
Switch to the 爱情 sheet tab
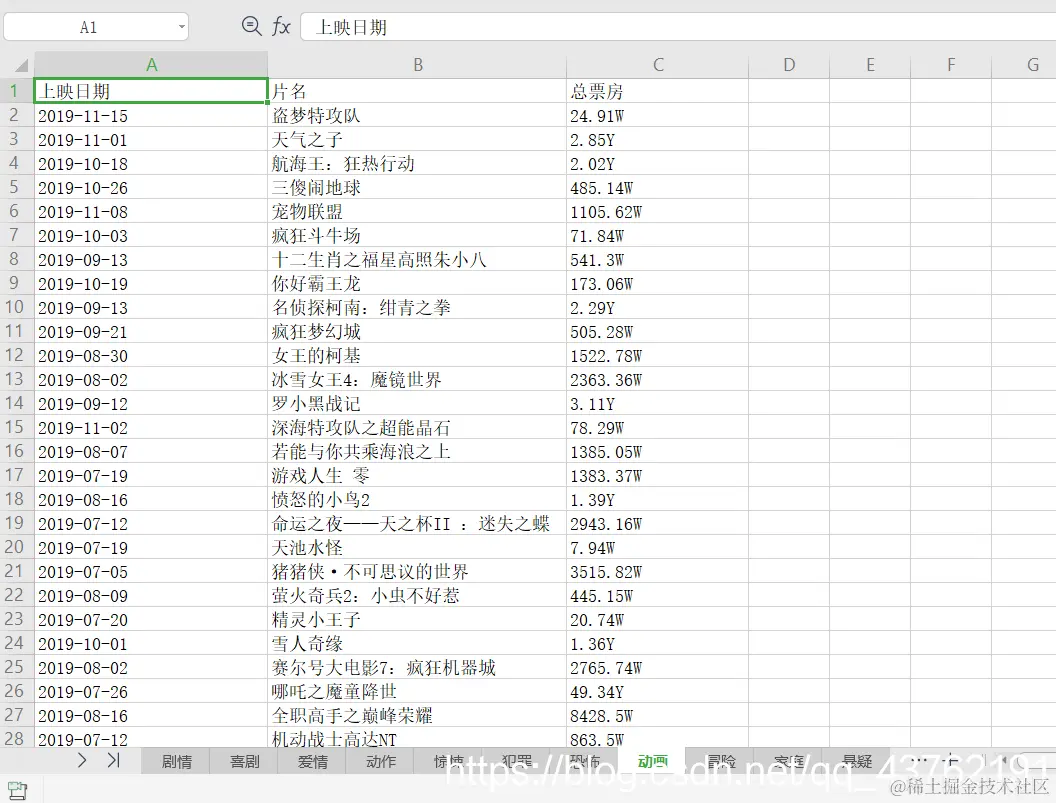point(312,761)
